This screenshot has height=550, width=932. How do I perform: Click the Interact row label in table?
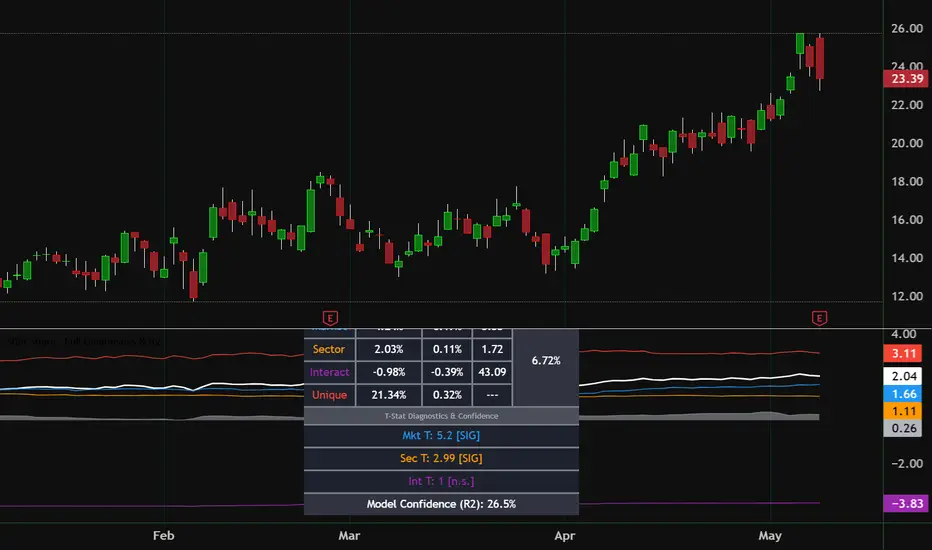pyautogui.click(x=329, y=372)
